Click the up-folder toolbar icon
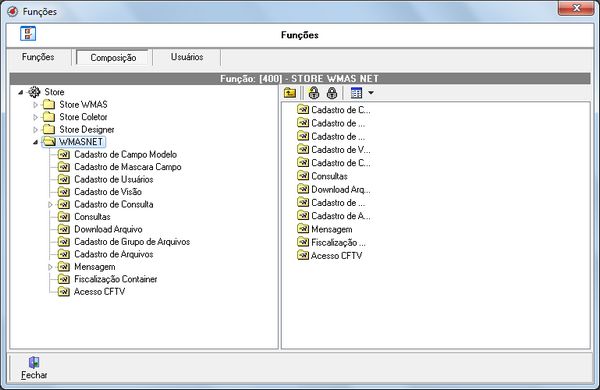600x390 pixels. pos(290,93)
